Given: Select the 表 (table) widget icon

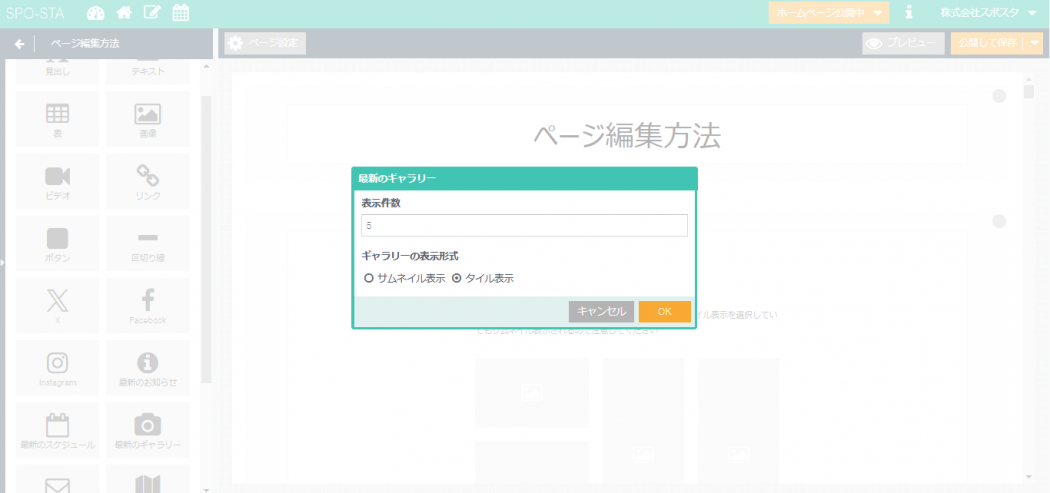Looking at the screenshot, I should point(58,118).
